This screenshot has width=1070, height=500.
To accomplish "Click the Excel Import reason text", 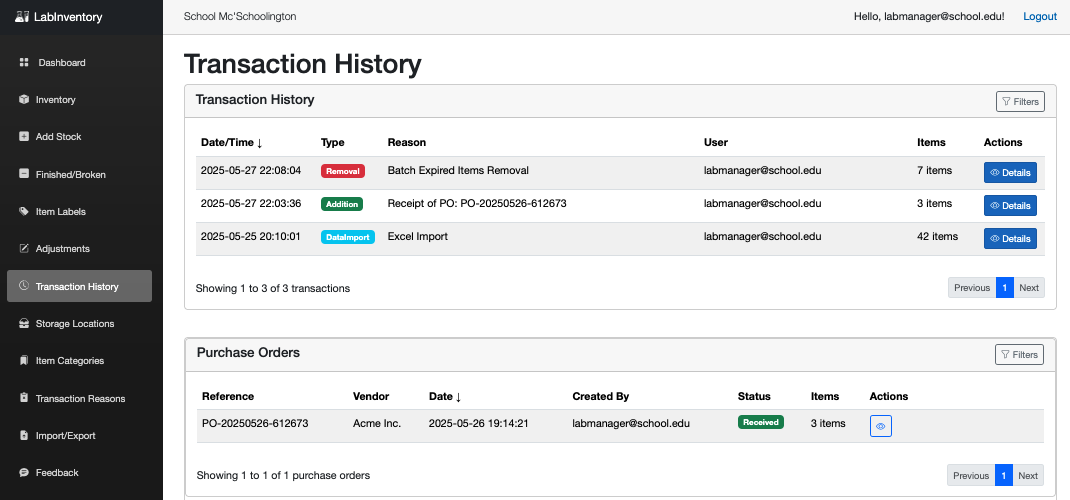I will (418, 237).
